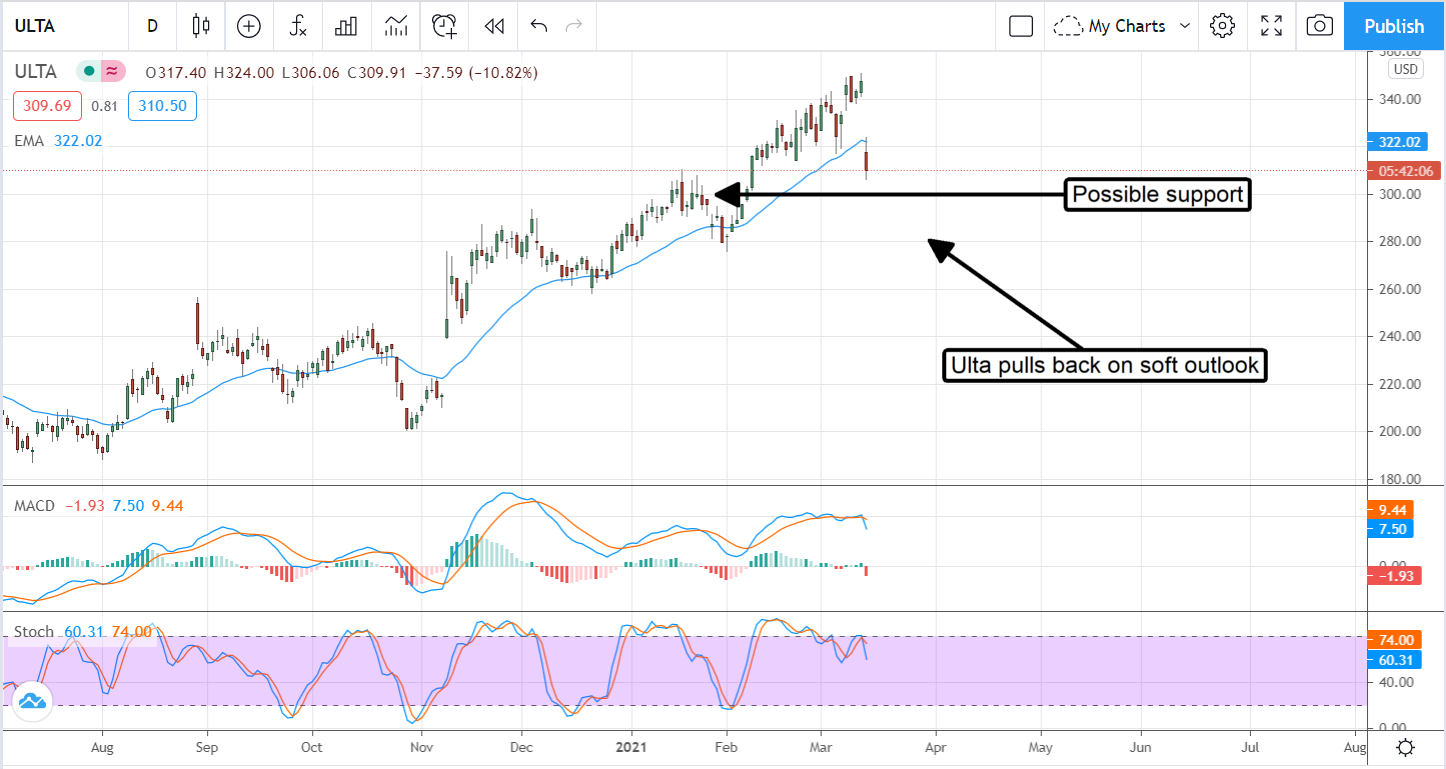Enter fullscreen mode
1446x769 pixels.
(x=1271, y=26)
